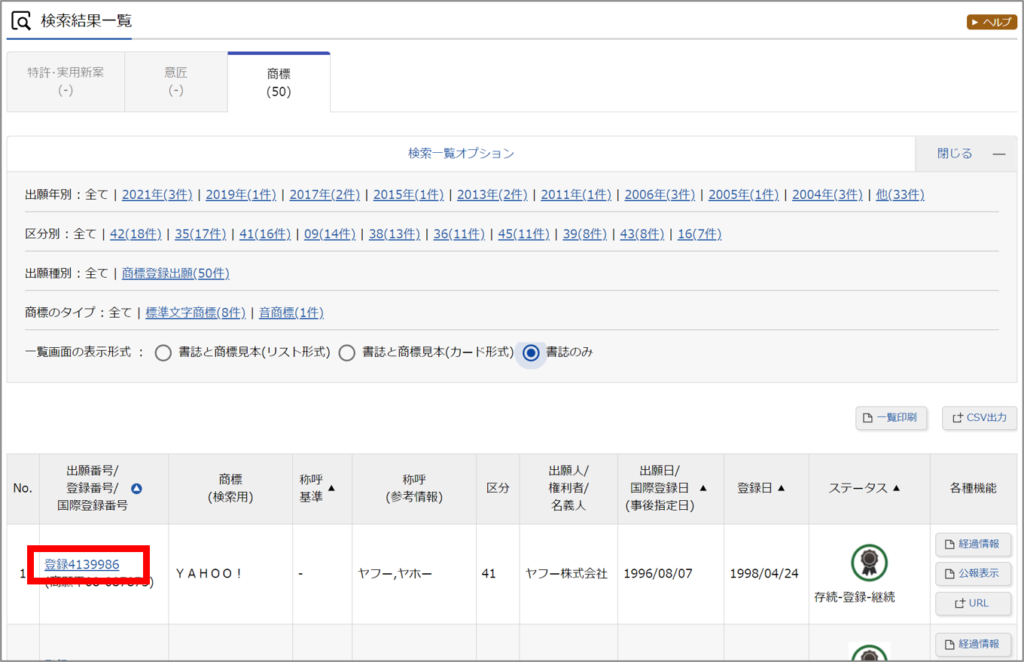Image resolution: width=1024 pixels, height=662 pixels.
Task: Filter by class 16(7件)
Action: tap(699, 234)
